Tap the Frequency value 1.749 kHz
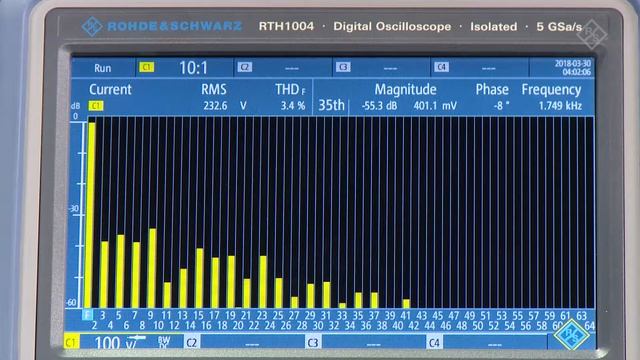 pyautogui.click(x=560, y=106)
